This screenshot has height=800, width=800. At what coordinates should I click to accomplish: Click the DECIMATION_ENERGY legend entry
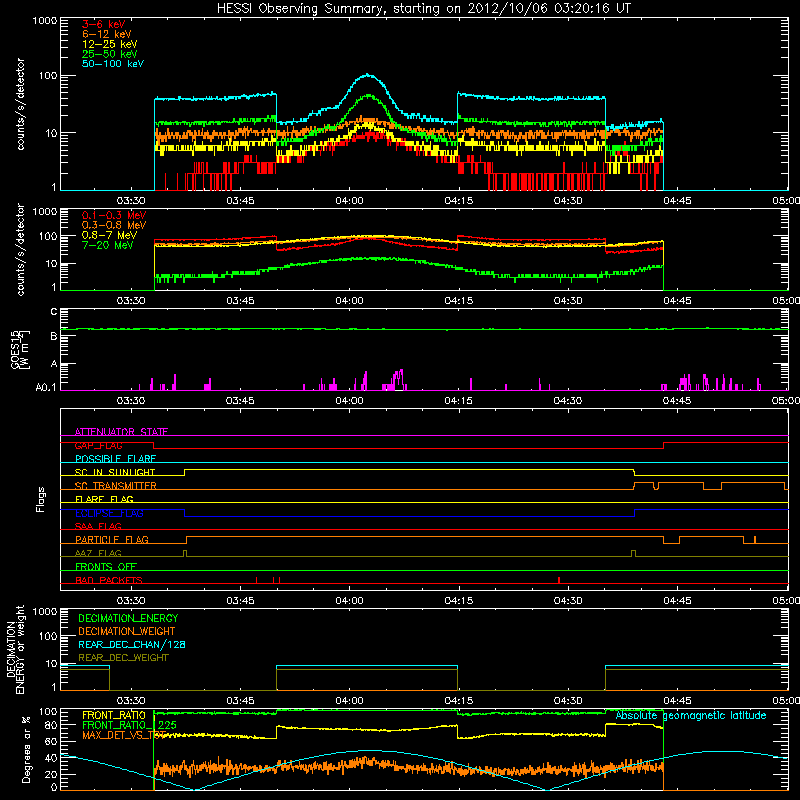coord(128,618)
